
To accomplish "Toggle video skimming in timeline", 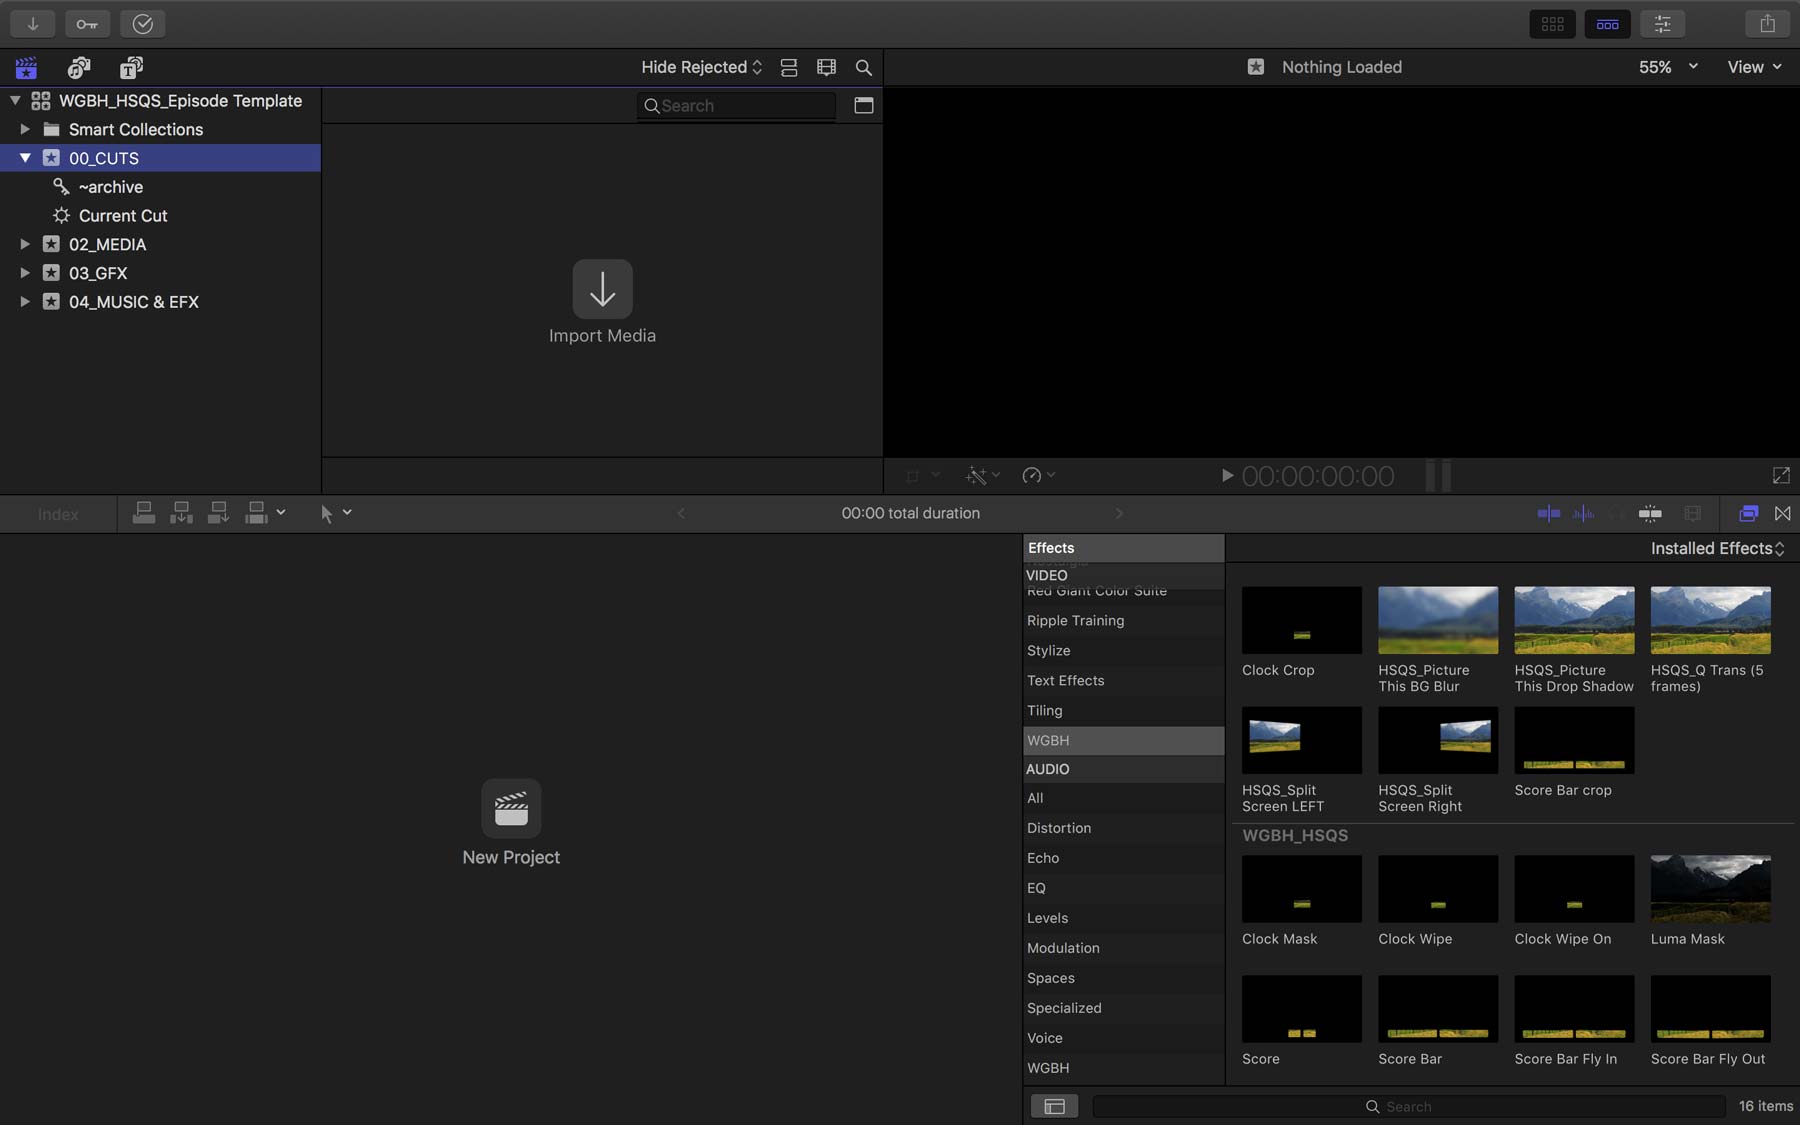I will tap(1548, 513).
